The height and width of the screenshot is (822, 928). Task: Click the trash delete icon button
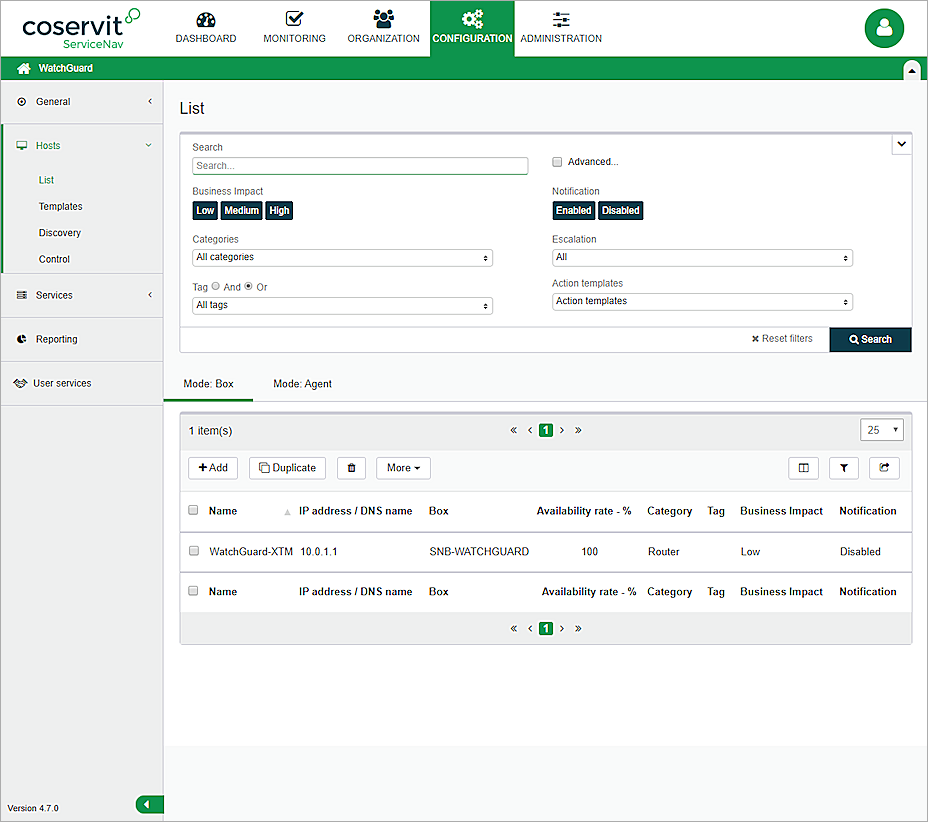(351, 468)
